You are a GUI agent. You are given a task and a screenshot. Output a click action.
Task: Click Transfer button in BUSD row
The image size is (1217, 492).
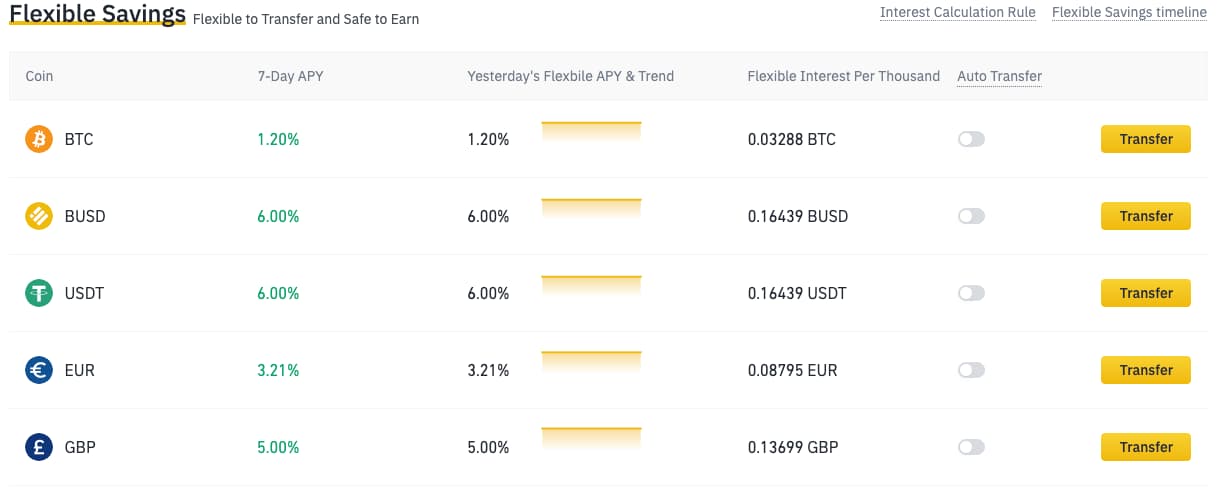point(1146,216)
